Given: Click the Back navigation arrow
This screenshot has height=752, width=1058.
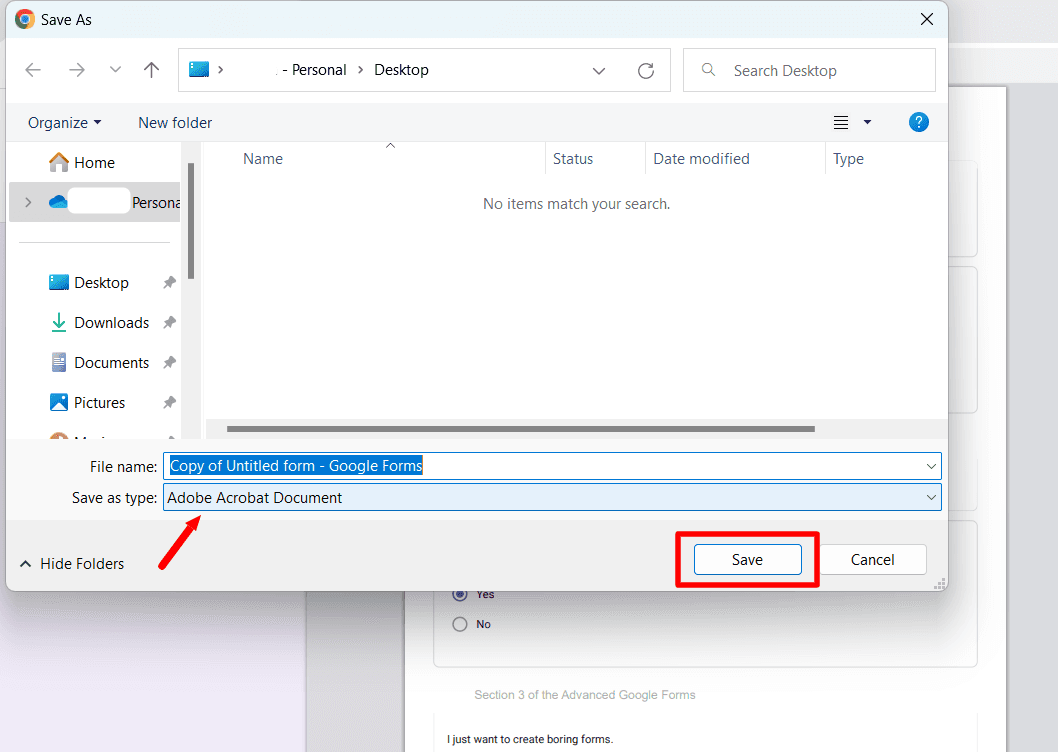Looking at the screenshot, I should tap(33, 70).
